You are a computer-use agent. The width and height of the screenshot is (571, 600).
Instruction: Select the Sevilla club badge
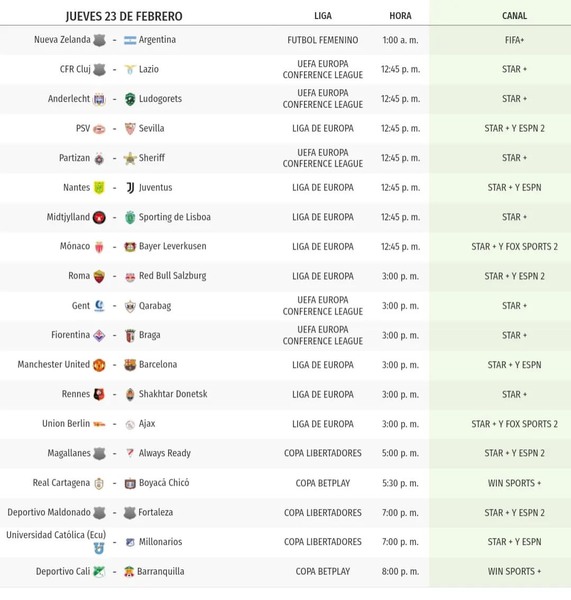130,129
